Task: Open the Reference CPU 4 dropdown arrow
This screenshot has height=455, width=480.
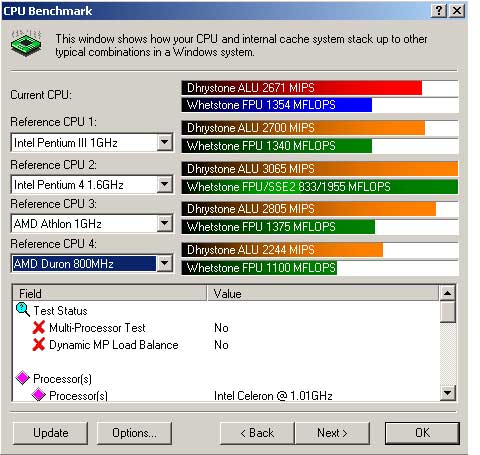Action: (x=164, y=263)
